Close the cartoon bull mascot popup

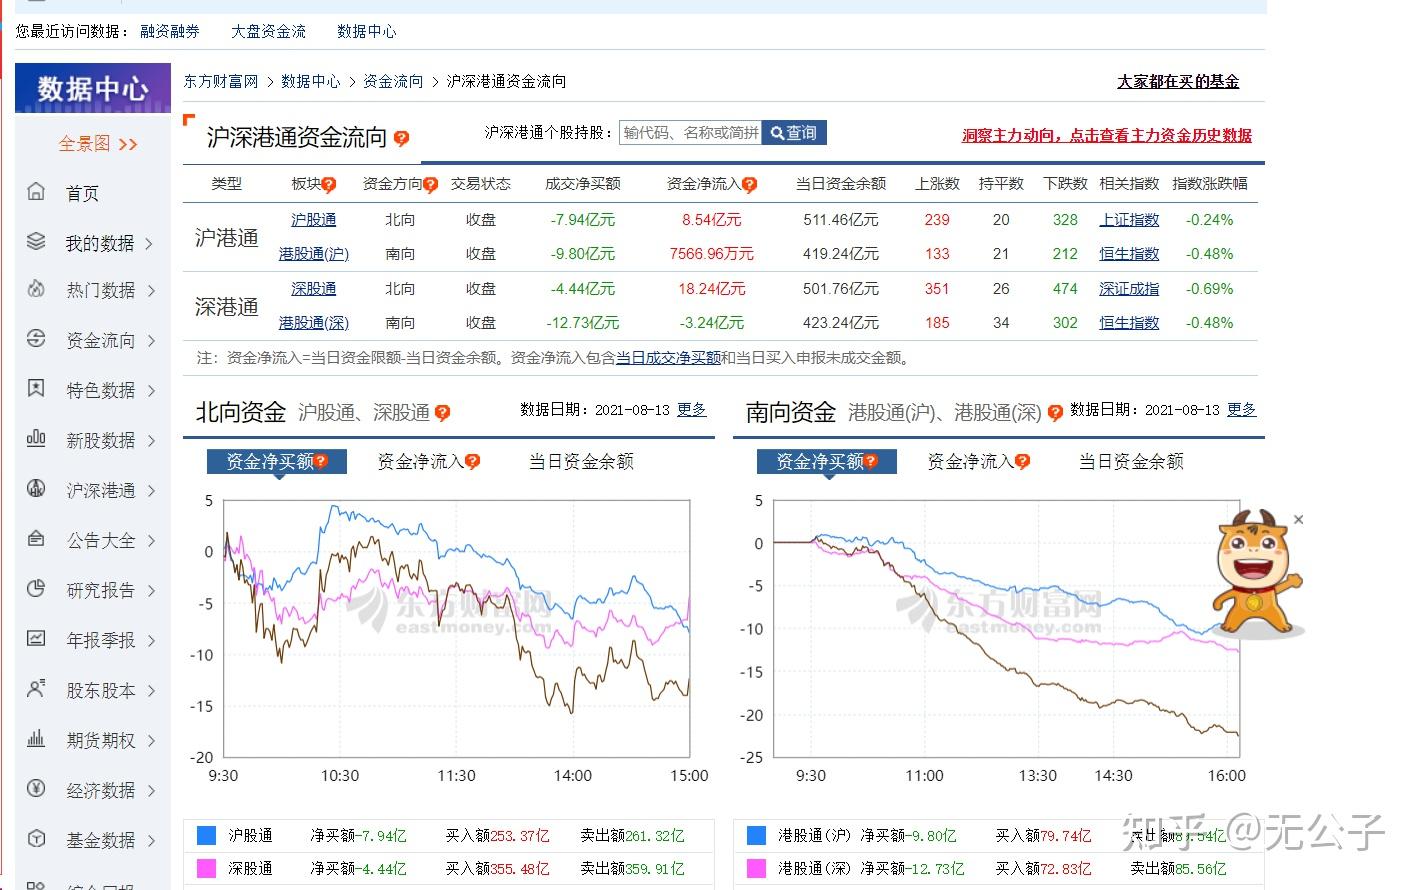point(1298,519)
